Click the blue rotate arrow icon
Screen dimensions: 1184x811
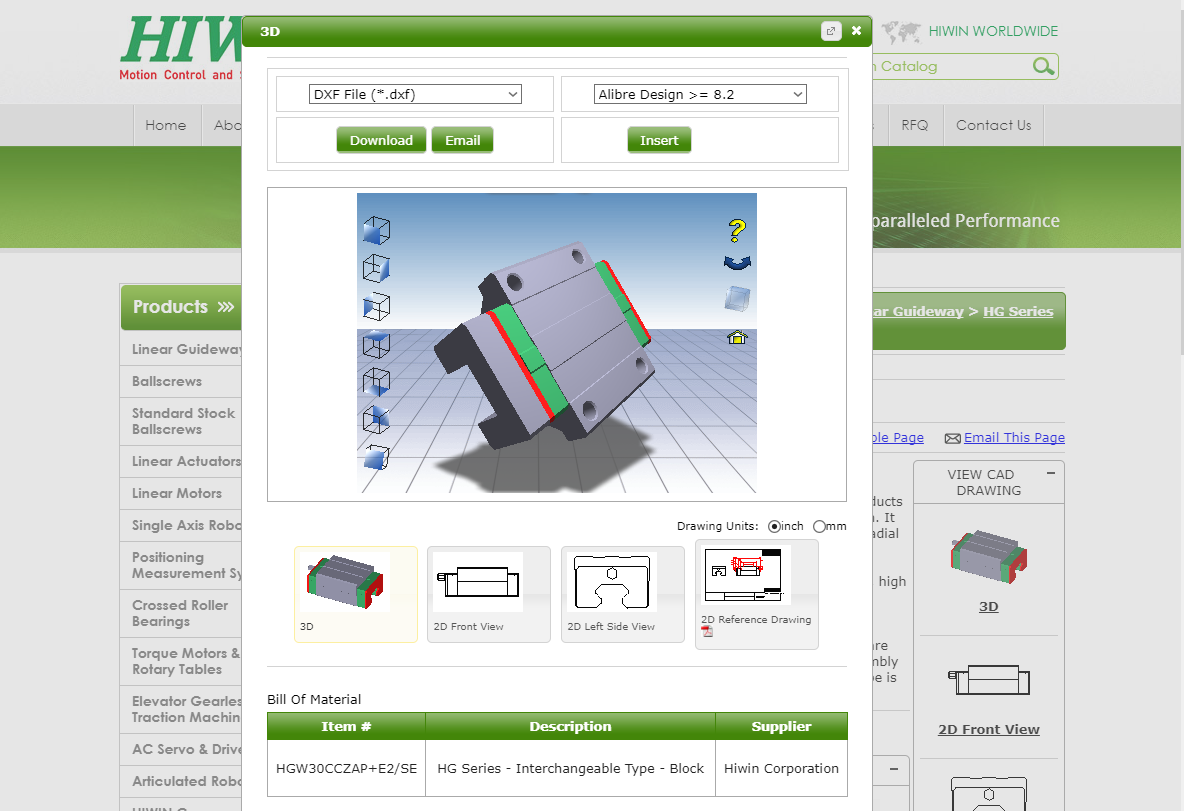tap(737, 263)
